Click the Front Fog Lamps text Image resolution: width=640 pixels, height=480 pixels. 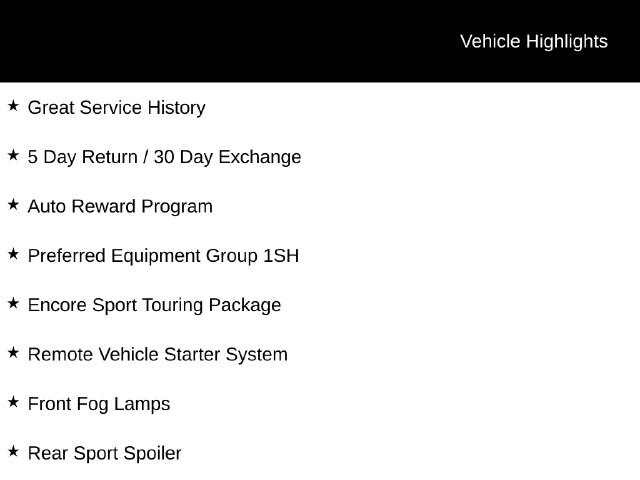(99, 404)
